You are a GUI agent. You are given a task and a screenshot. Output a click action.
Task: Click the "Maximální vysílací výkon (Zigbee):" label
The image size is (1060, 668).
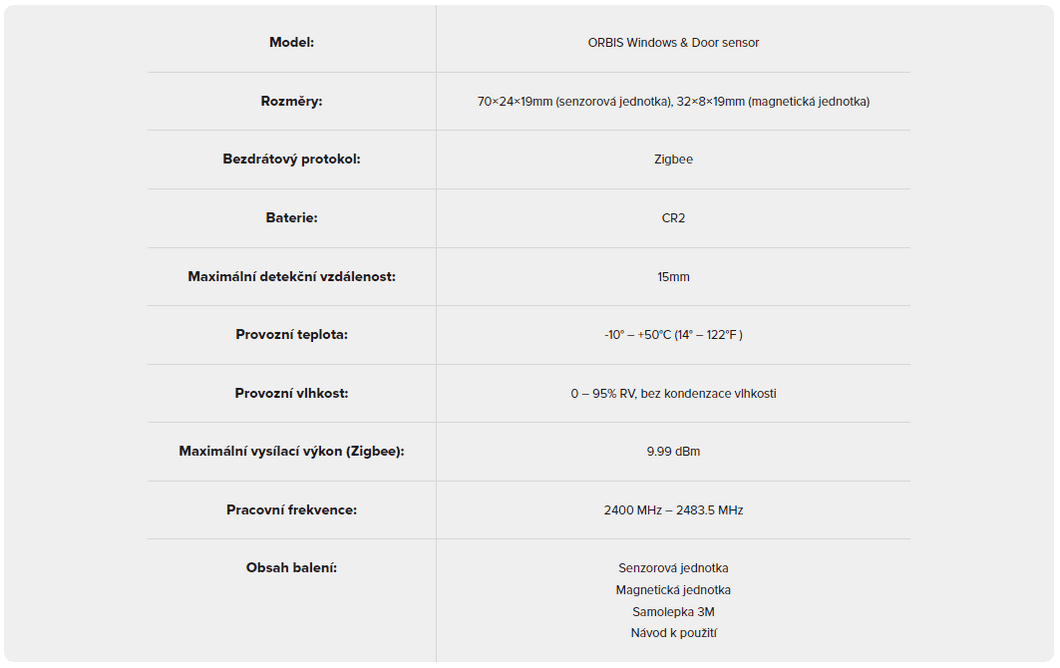(291, 451)
